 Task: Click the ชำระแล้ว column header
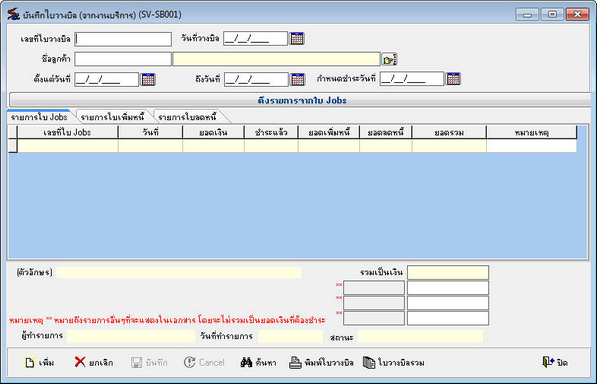(x=271, y=132)
